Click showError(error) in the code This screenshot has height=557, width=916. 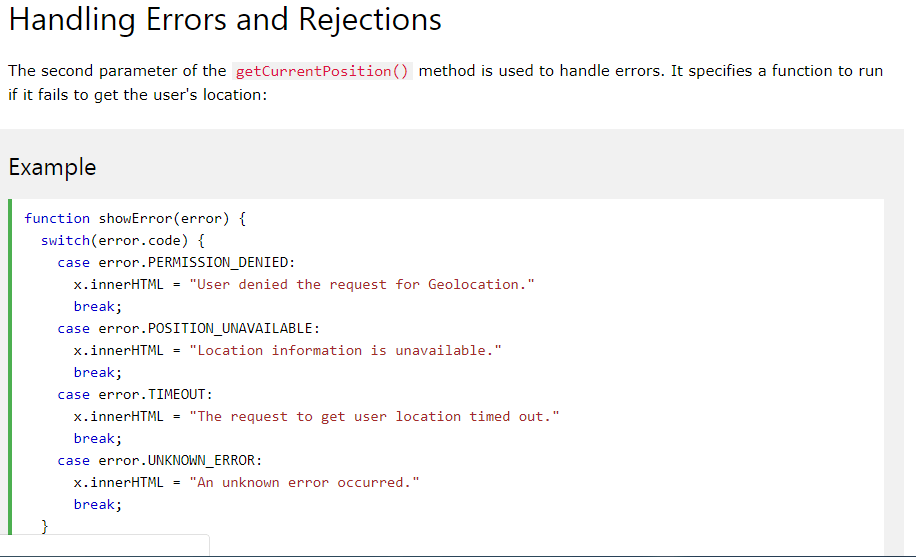pyautogui.click(x=164, y=219)
